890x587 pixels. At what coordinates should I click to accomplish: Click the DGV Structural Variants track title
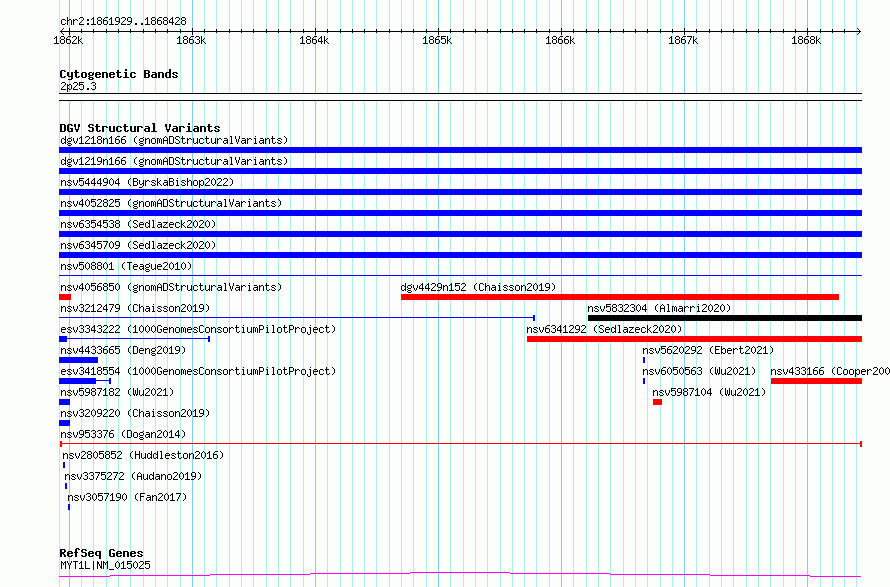[x=140, y=128]
